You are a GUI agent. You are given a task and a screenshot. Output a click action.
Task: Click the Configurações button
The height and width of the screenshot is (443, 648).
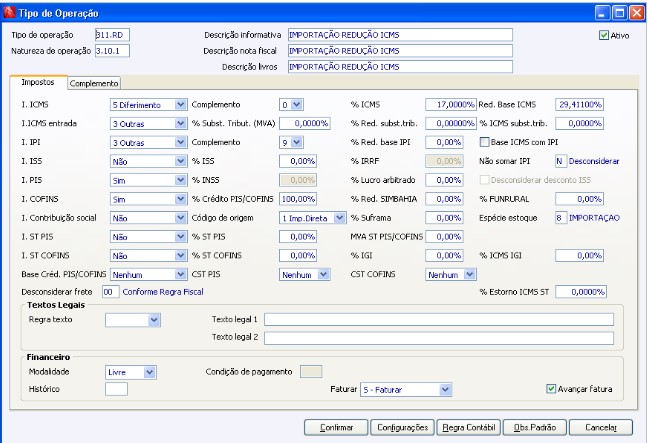point(400,427)
